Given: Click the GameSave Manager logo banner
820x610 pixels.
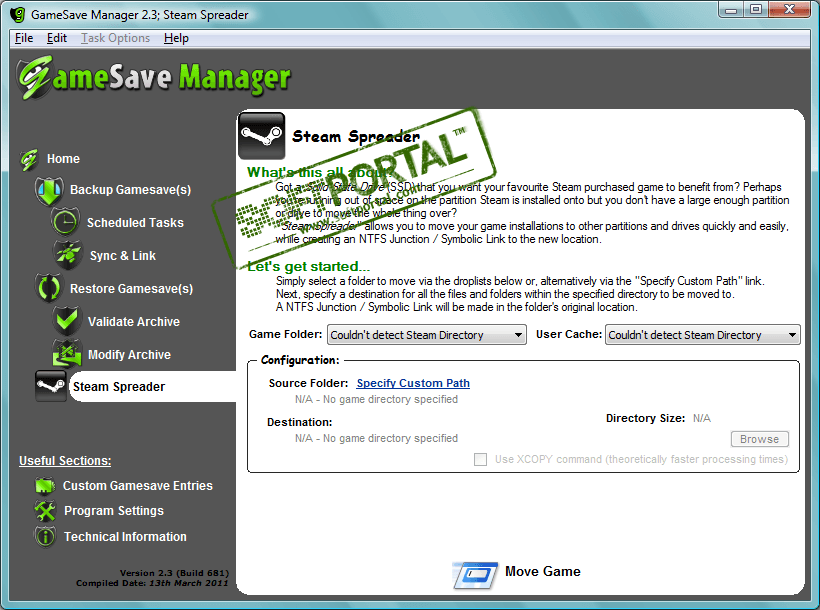Looking at the screenshot, I should click(x=153, y=78).
